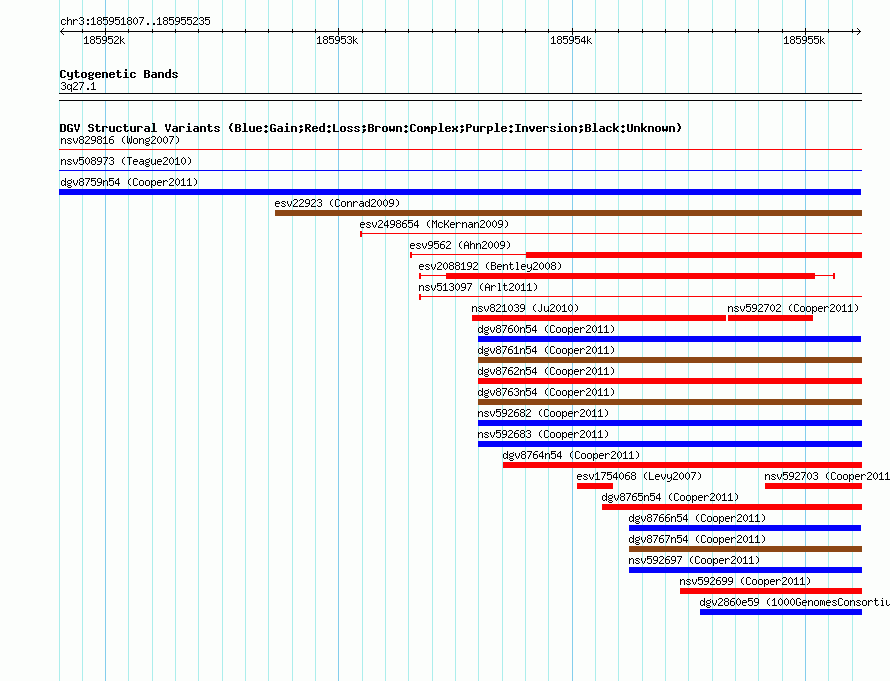
Task: Click the chr3:185951807..185955235 coordinates text
Action: [x=135, y=21]
